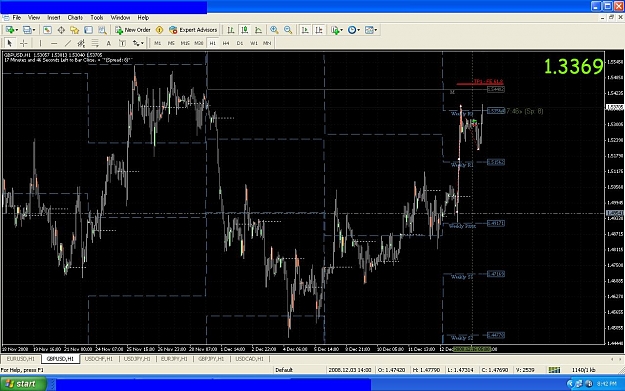The height and width of the screenshot is (391, 625).
Task: Click the taskbar clock showing 8:42 PM
Action: click(x=607, y=384)
